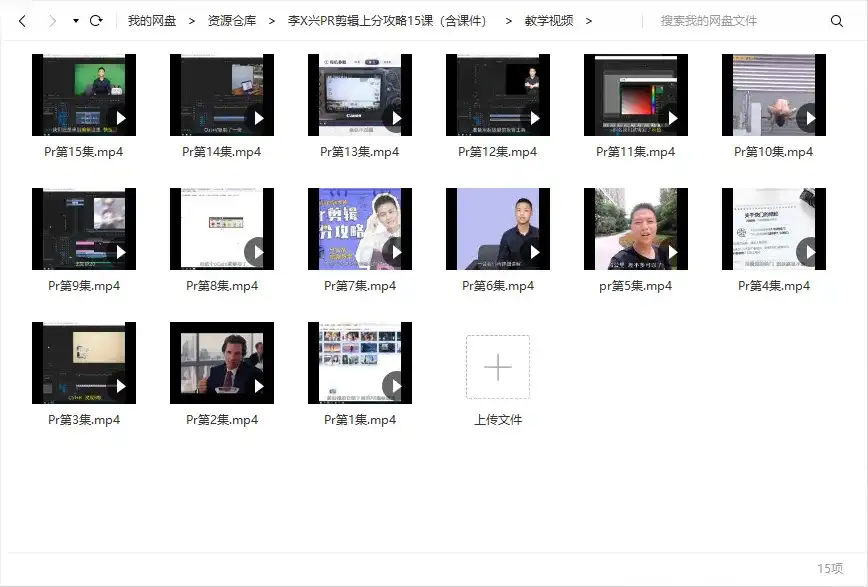Click the plus icon in the upload tile
The height and width of the screenshot is (587, 868).
tap(497, 367)
